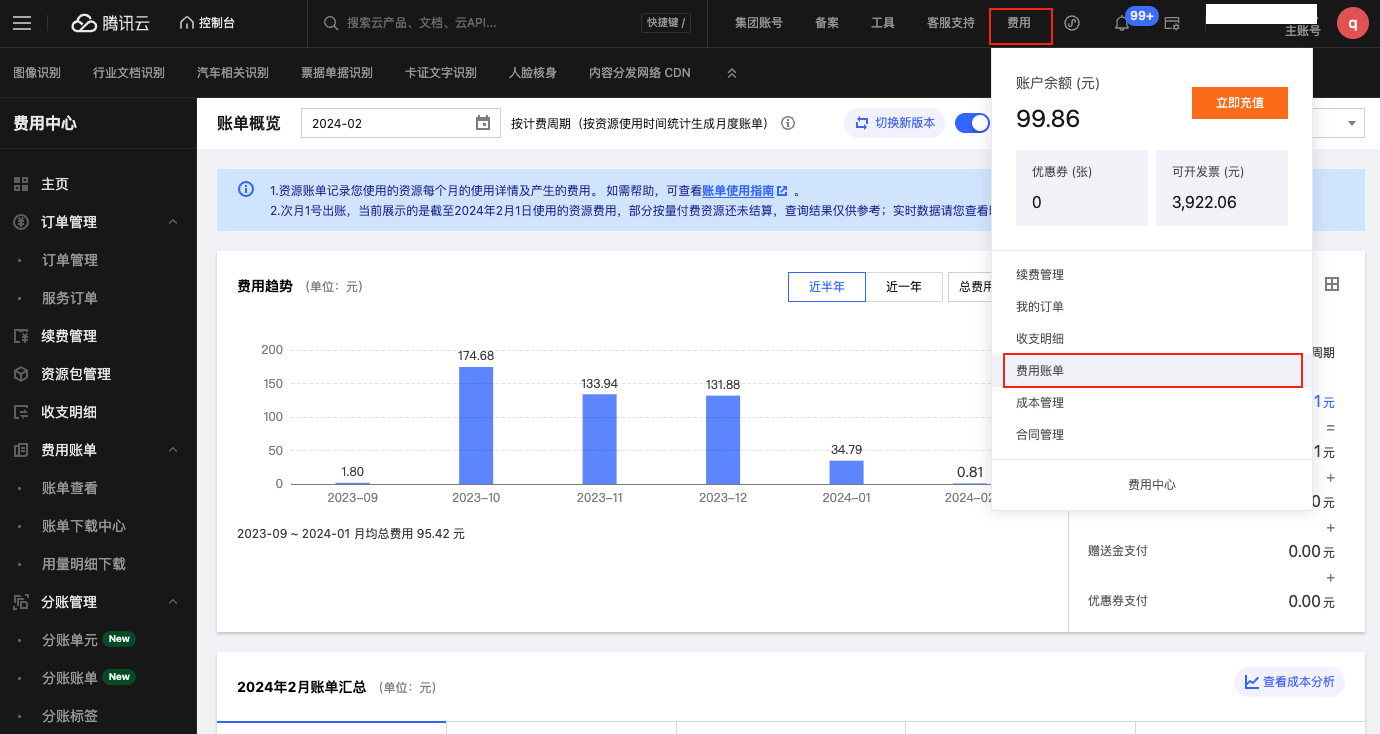
Task: Open the dropdown arrow at header right
Action: click(x=1353, y=123)
